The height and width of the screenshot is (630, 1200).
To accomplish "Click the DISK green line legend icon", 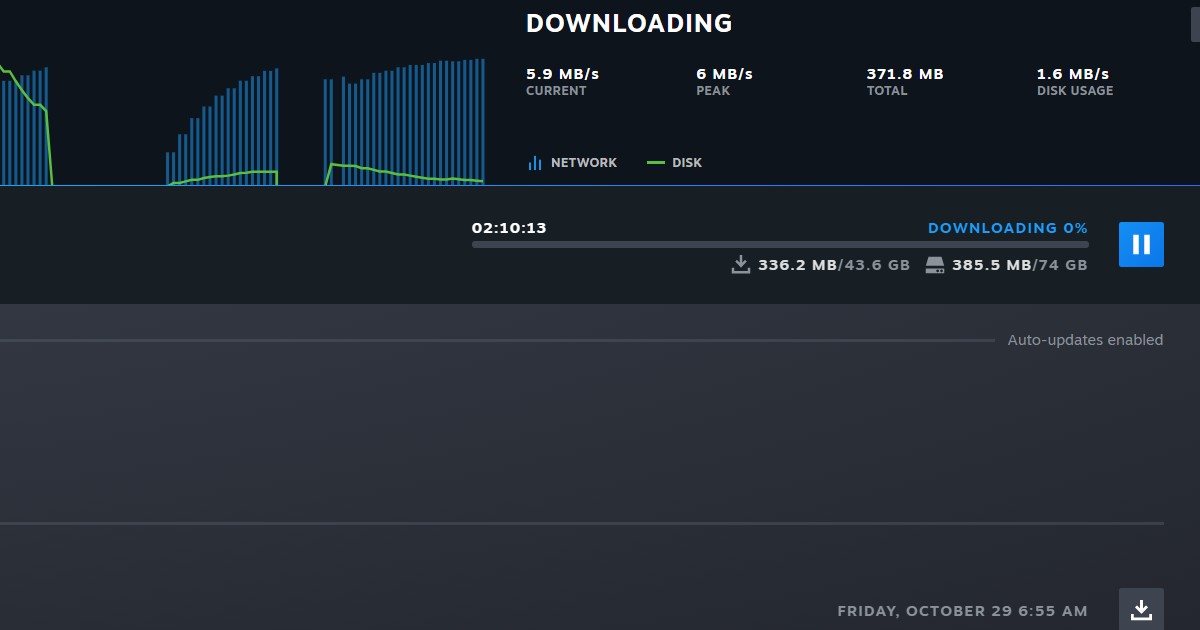I will coord(657,162).
